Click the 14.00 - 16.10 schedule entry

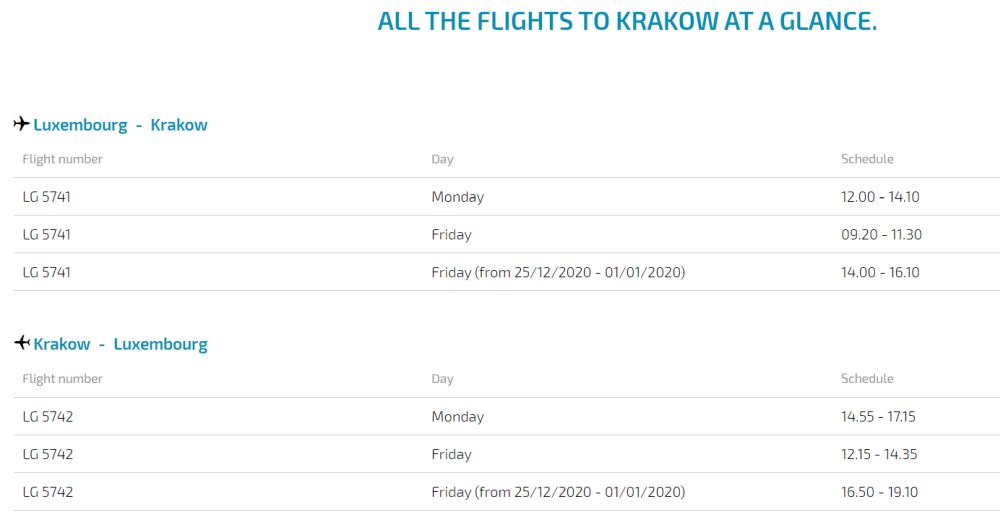pos(880,272)
